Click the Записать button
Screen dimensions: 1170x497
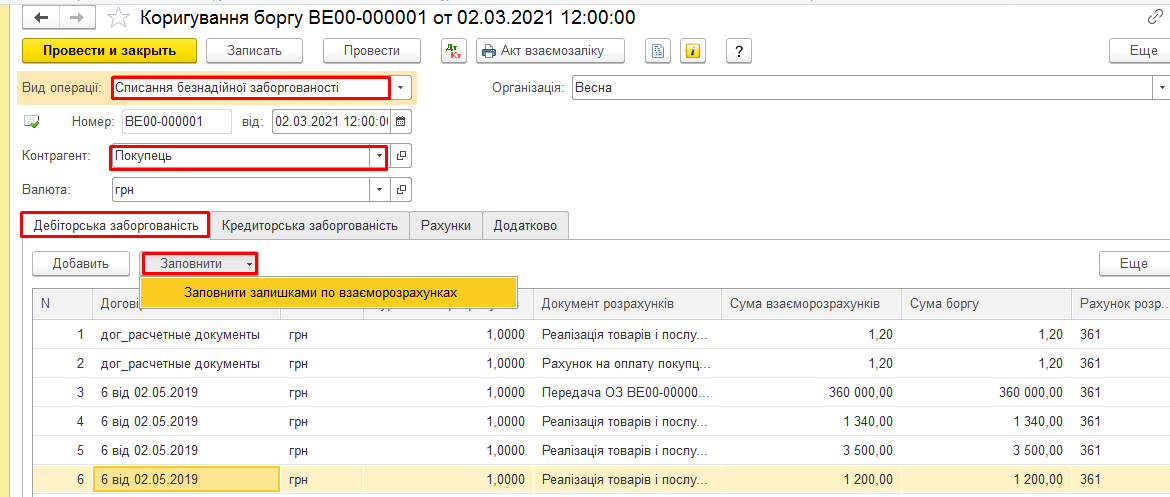pyautogui.click(x=254, y=51)
